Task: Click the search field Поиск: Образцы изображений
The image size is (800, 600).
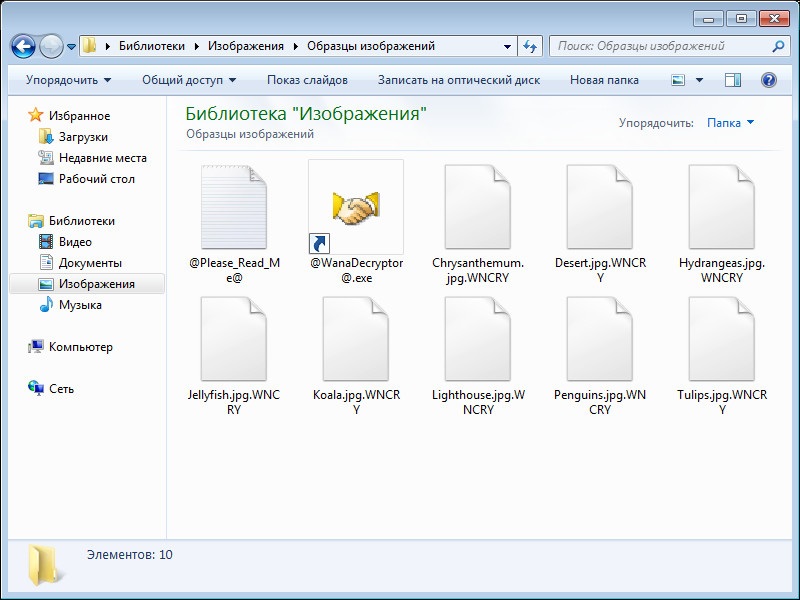Action: [660, 46]
